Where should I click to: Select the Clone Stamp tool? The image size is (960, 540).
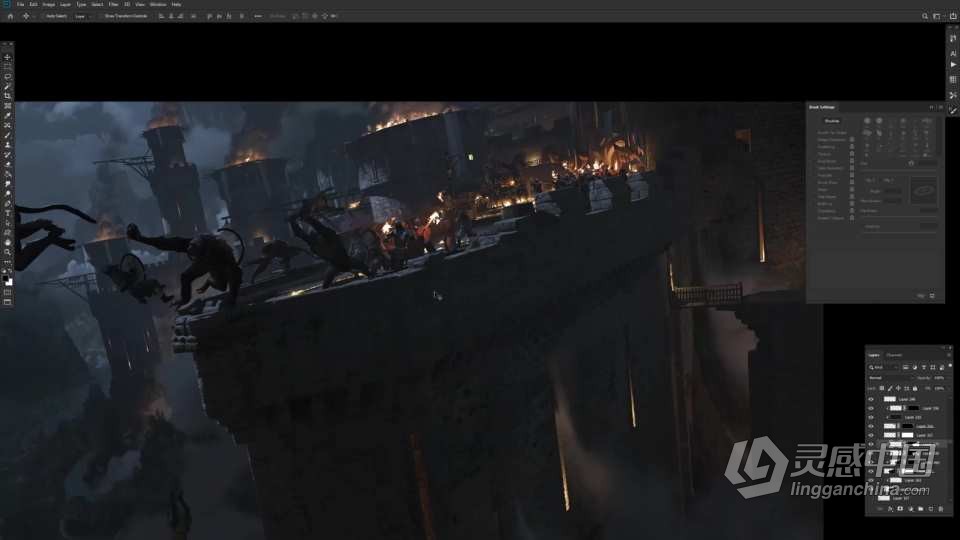tap(7, 144)
